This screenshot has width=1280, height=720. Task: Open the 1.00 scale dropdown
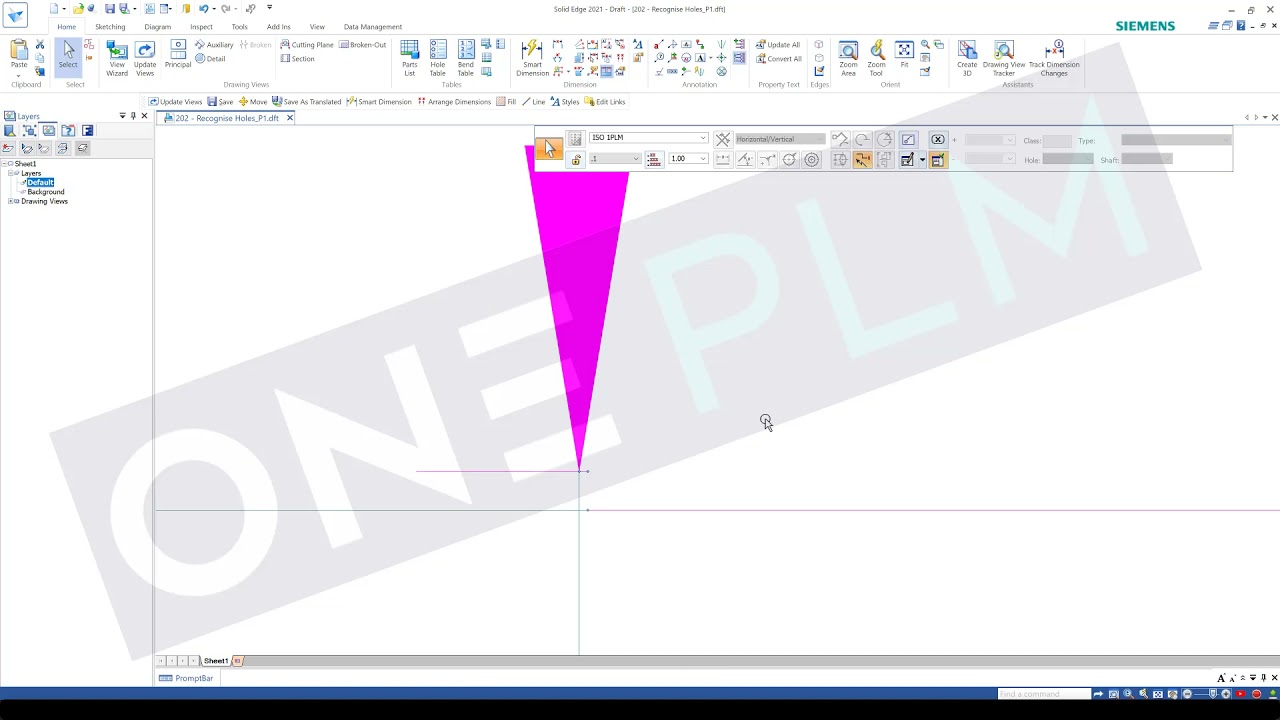tap(703, 159)
